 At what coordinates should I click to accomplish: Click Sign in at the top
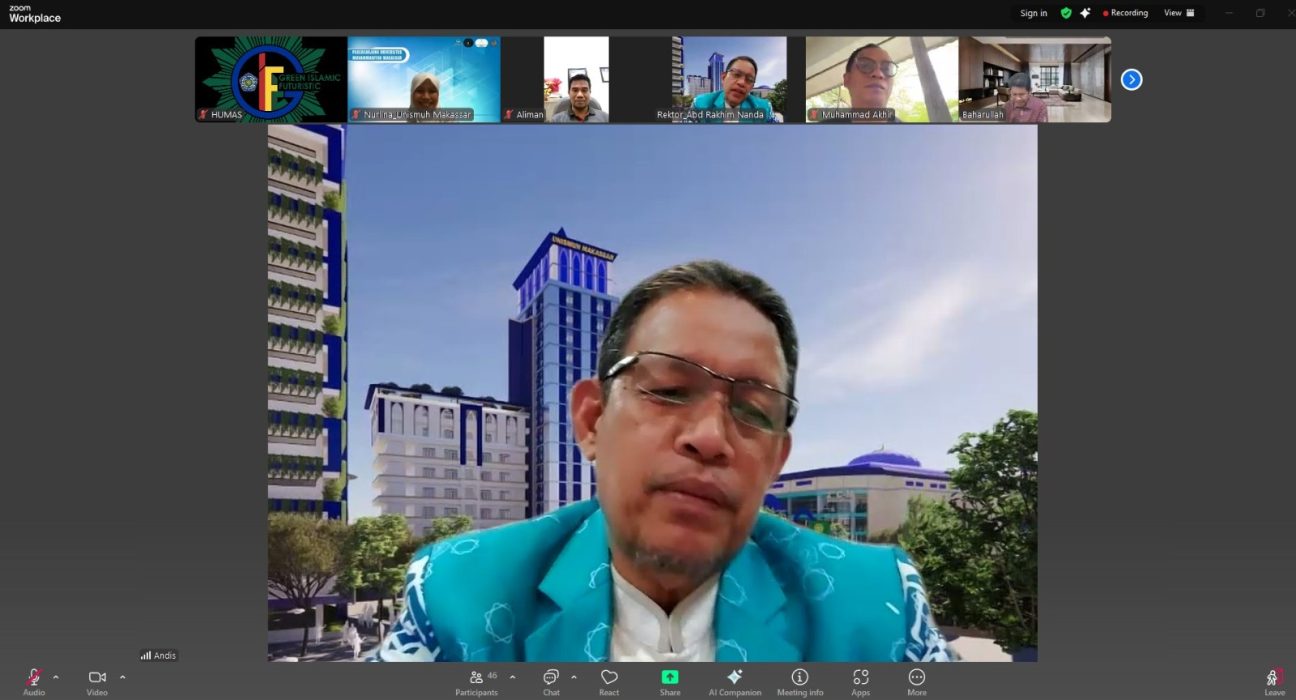1033,13
